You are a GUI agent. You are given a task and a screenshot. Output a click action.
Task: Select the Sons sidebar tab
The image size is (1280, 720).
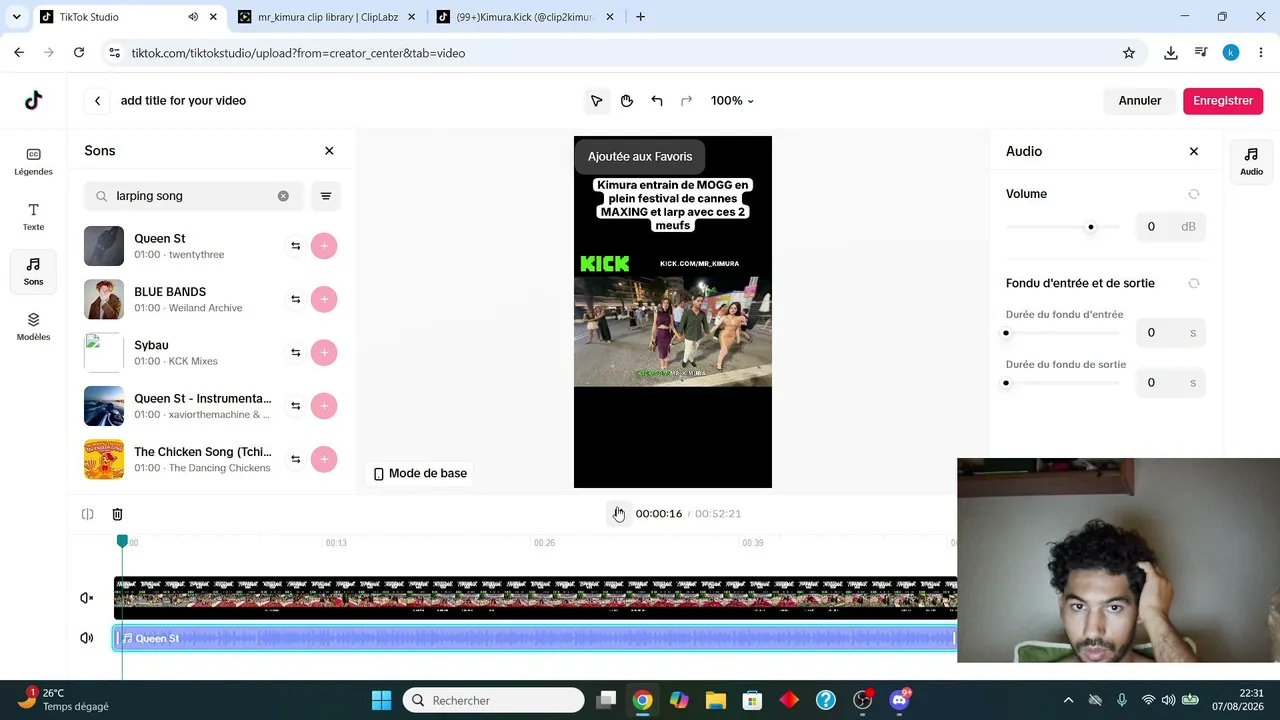point(33,271)
